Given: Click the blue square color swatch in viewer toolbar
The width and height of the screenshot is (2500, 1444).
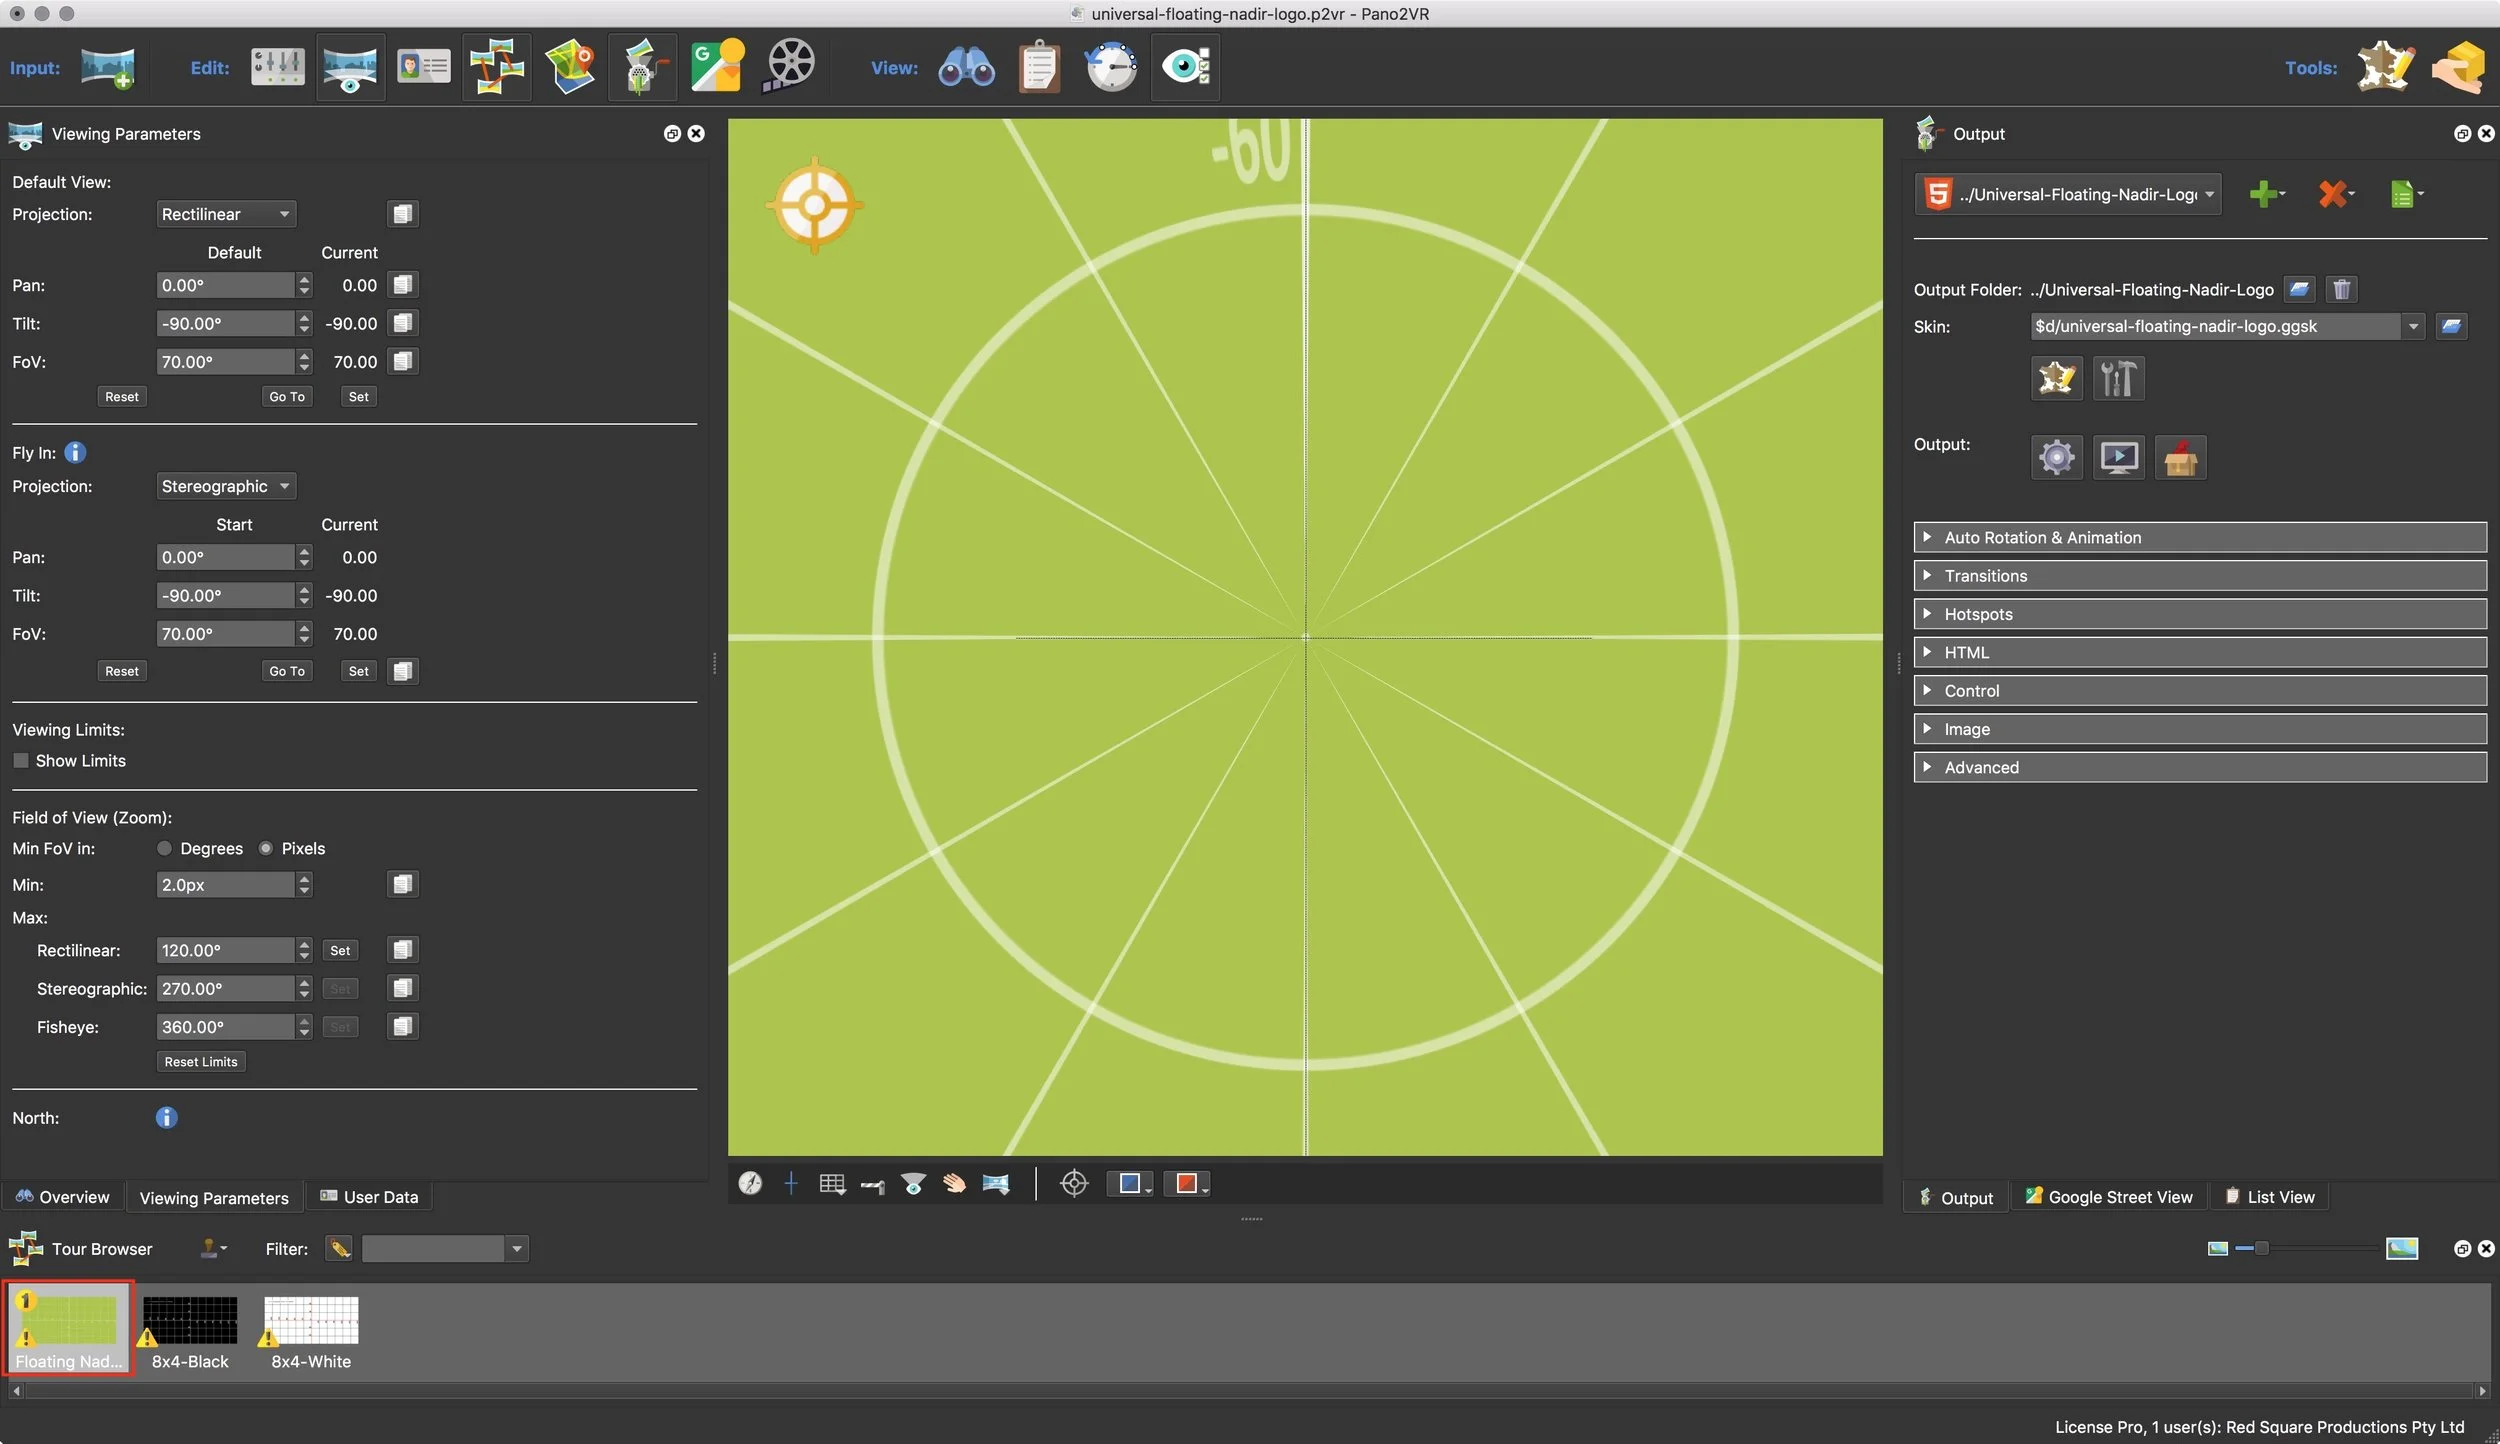Looking at the screenshot, I should point(1130,1184).
